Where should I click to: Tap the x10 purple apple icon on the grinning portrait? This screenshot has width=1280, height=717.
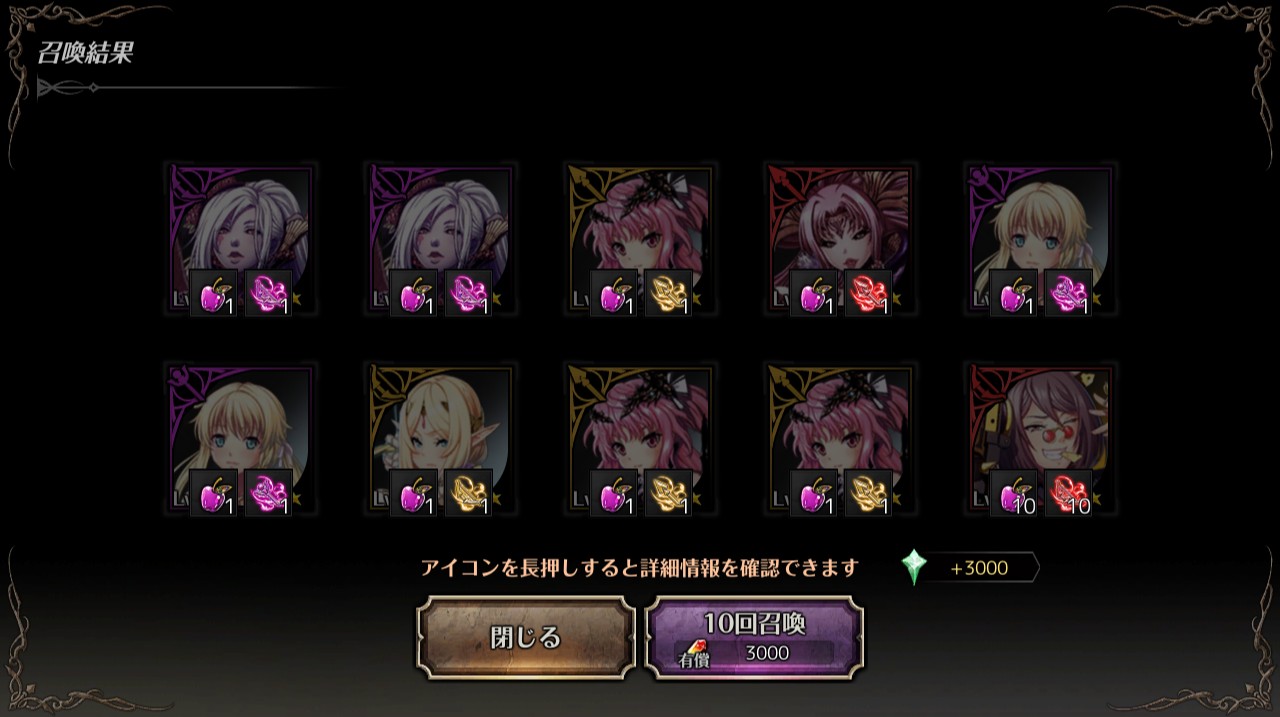pos(1014,494)
